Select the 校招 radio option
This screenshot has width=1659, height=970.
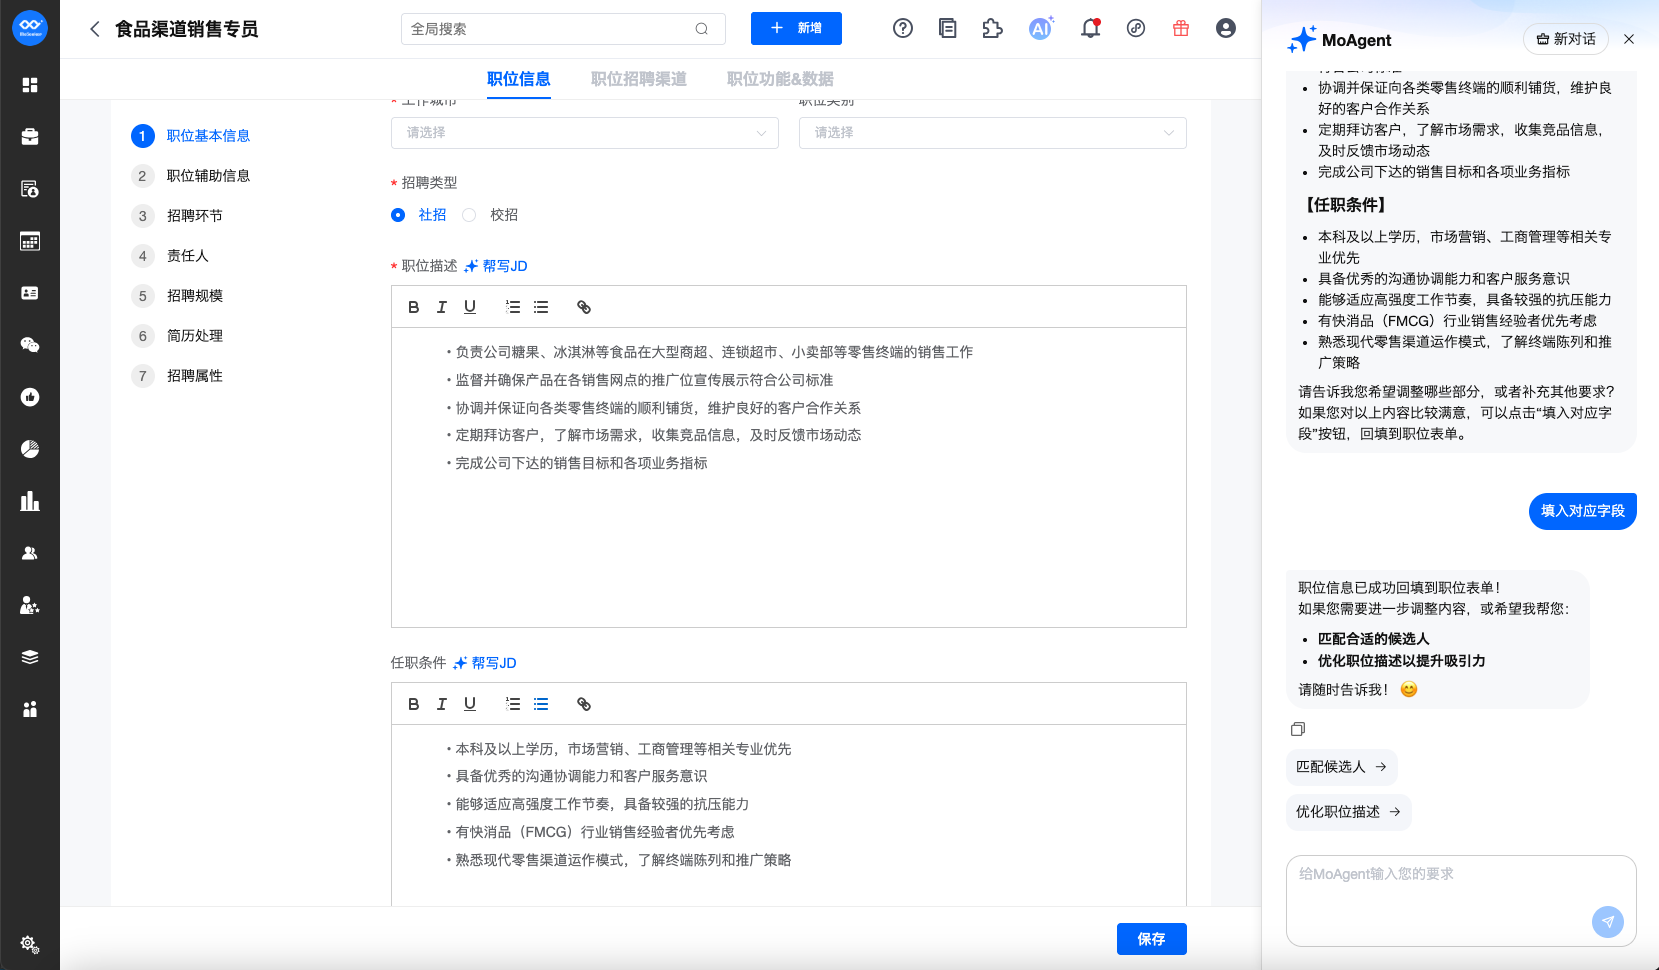click(x=469, y=215)
